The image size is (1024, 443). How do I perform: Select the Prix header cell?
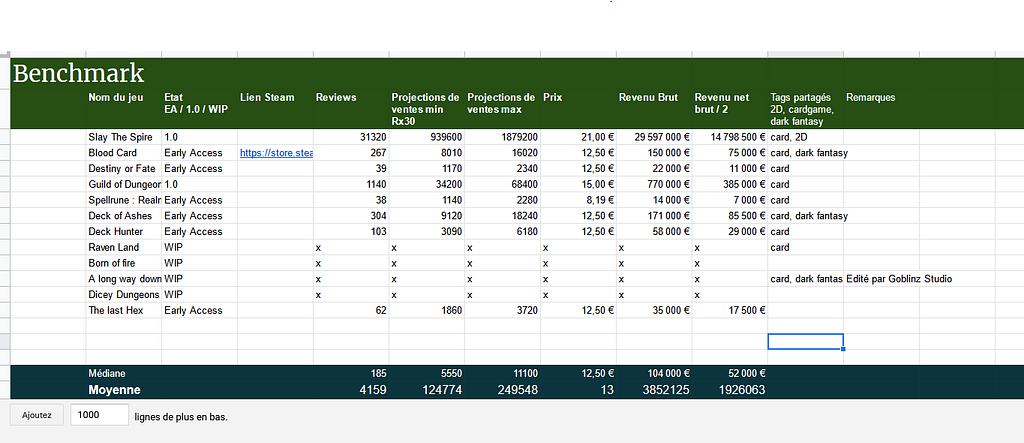(x=578, y=108)
